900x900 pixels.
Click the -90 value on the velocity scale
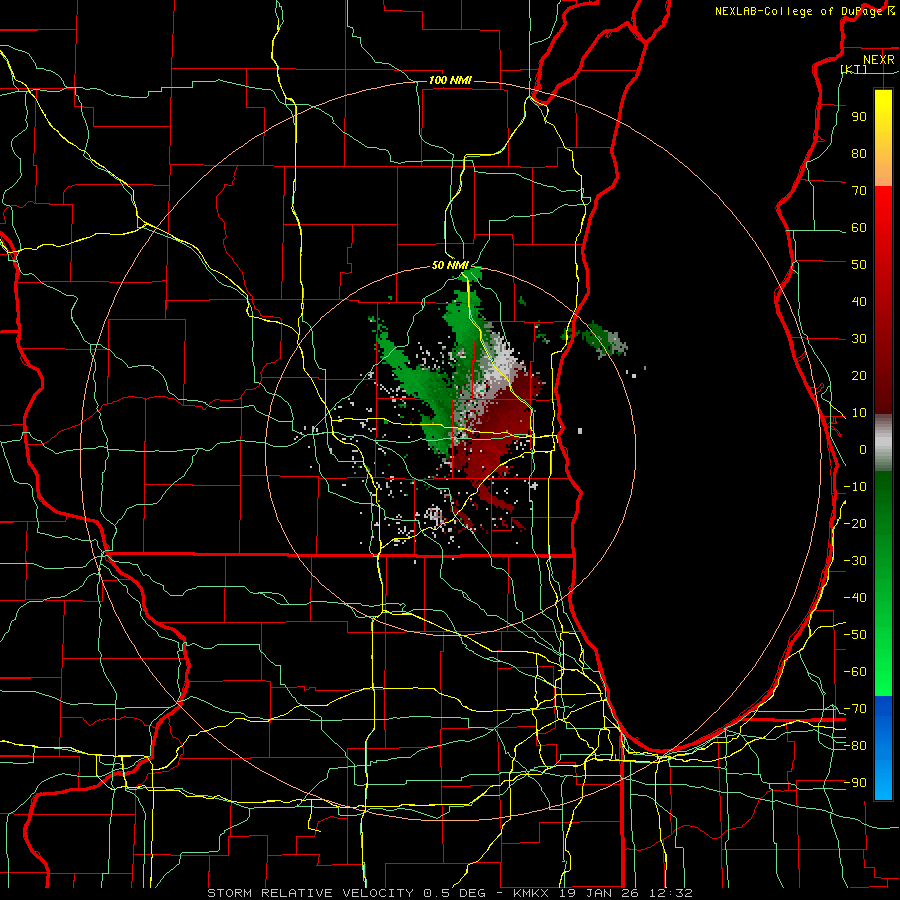click(855, 783)
